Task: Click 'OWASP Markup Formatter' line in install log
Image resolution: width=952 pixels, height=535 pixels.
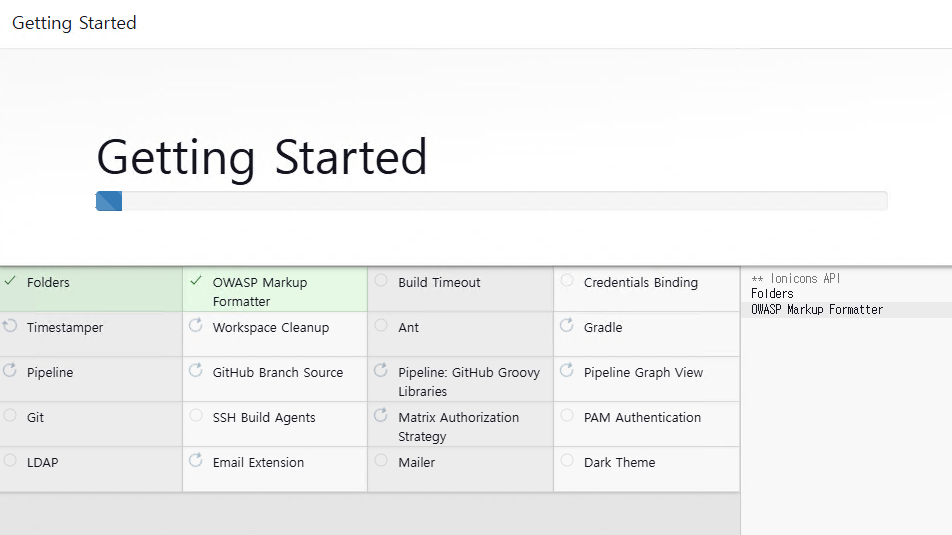Action: [817, 310]
